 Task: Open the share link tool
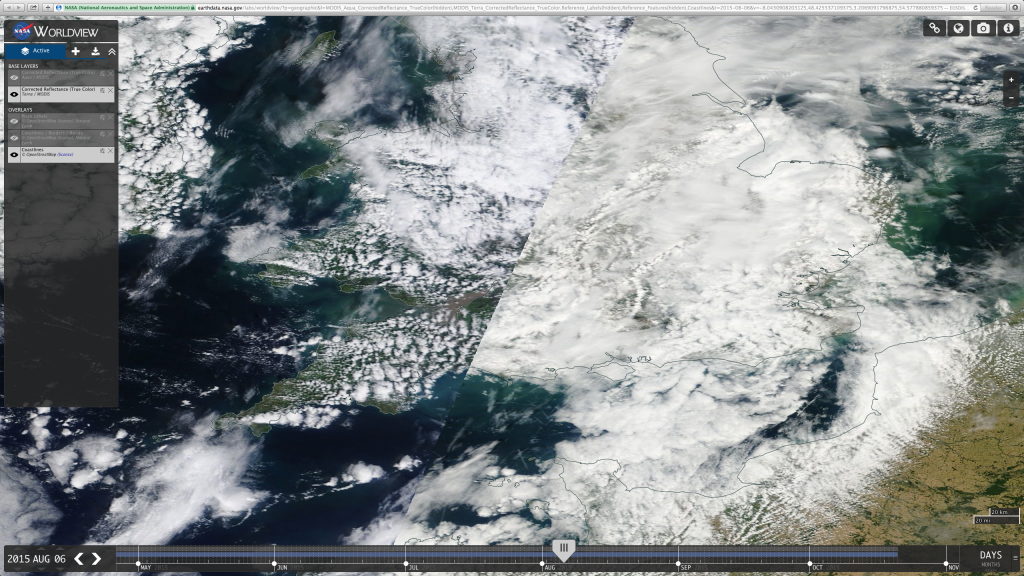tap(935, 28)
